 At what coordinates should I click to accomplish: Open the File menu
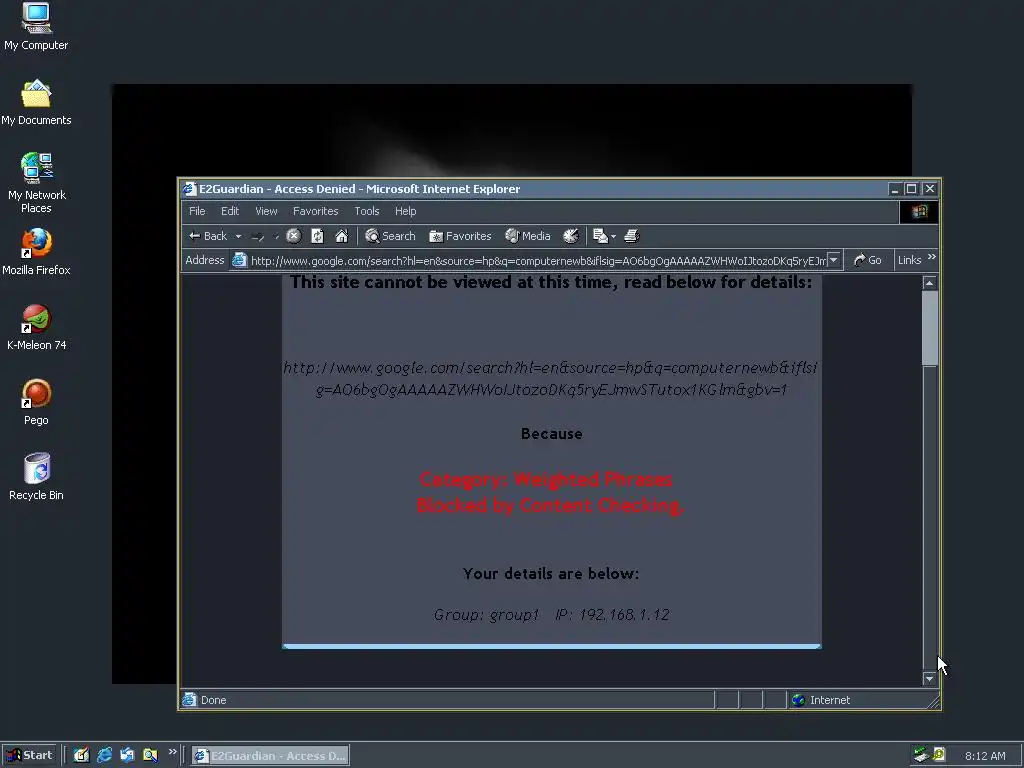[197, 211]
